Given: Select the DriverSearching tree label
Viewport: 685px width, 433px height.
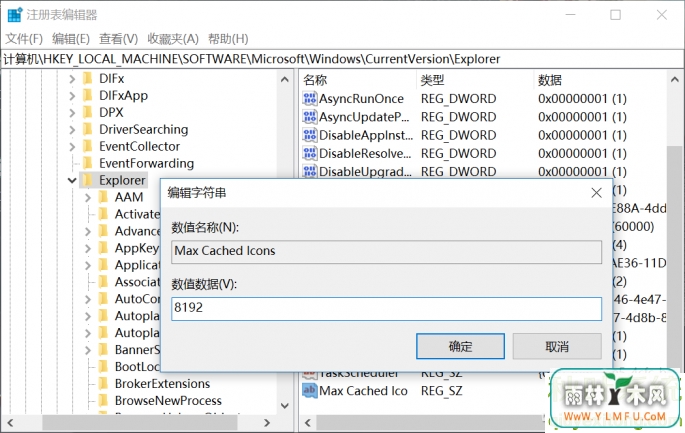Looking at the screenshot, I should click(144, 129).
